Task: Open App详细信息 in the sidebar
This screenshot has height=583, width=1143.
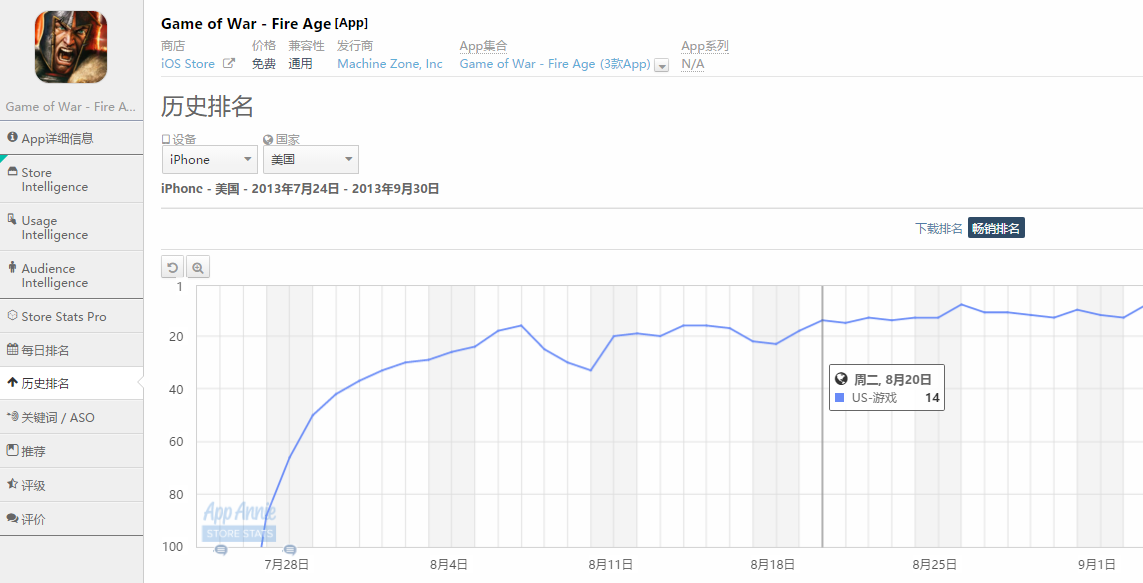Action: 71,138
